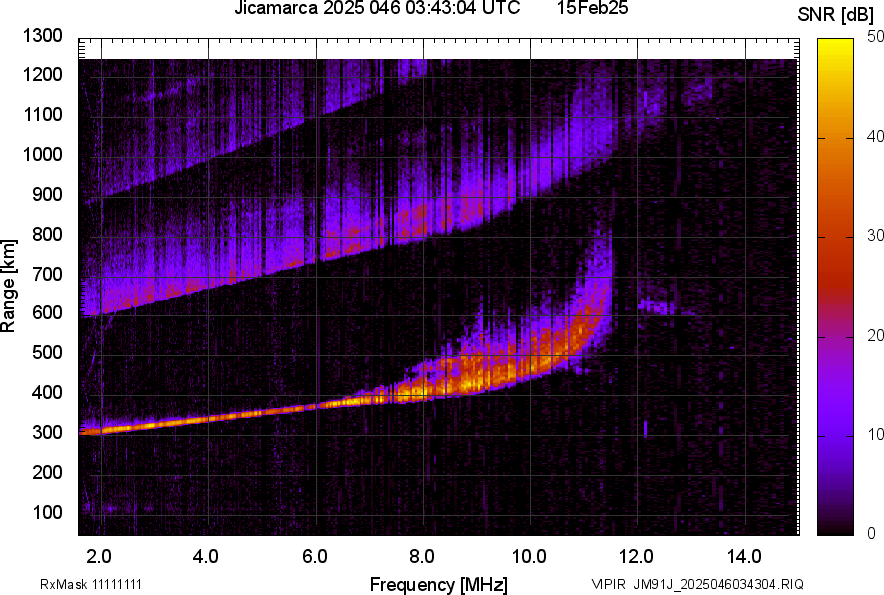884x595 pixels.
Task: Click the 'Range [km]' axis label
Action: click(x=8, y=286)
